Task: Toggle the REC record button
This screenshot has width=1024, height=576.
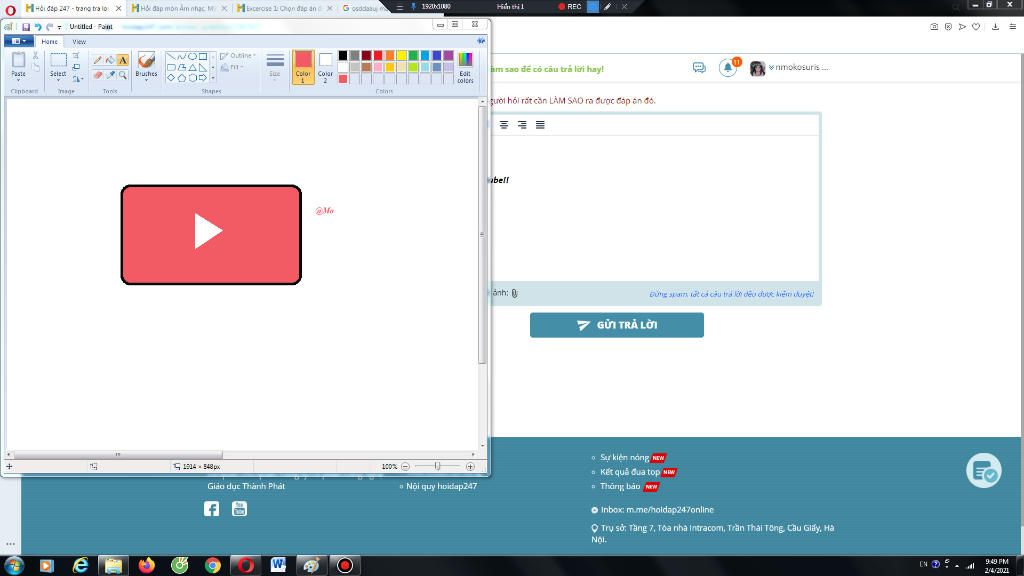Action: [x=569, y=7]
